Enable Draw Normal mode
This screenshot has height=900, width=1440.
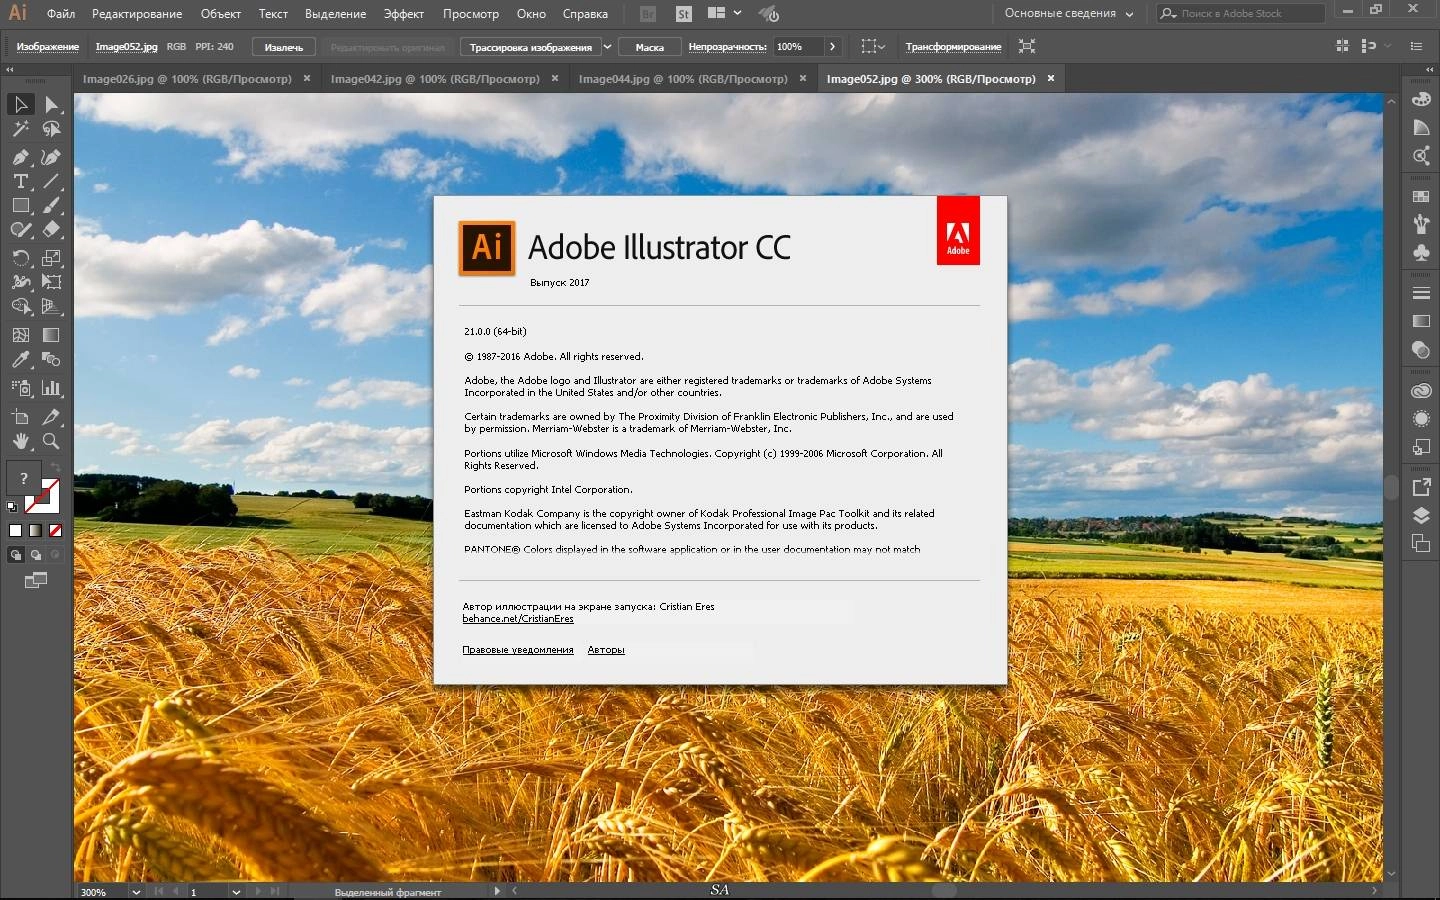15,555
